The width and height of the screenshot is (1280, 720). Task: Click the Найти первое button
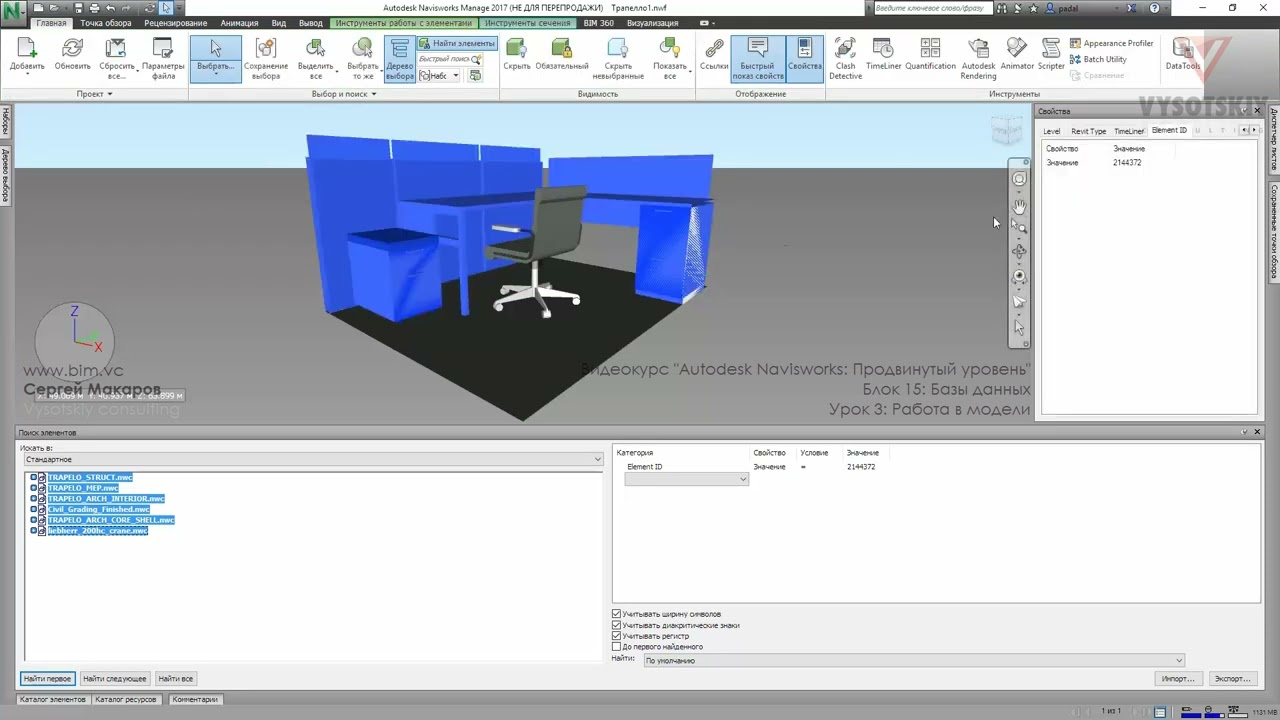click(x=47, y=679)
